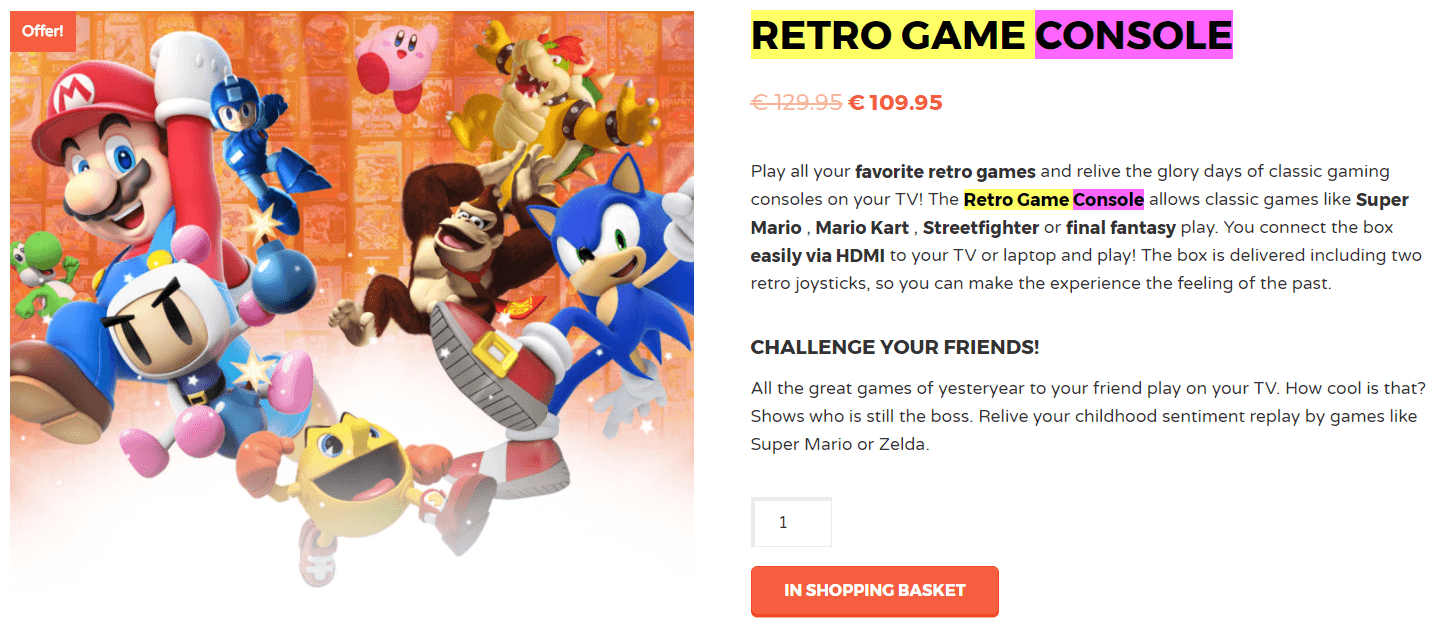Image resolution: width=1433 pixels, height=630 pixels.
Task: Click the Offer! badge on the image
Action: 43,31
